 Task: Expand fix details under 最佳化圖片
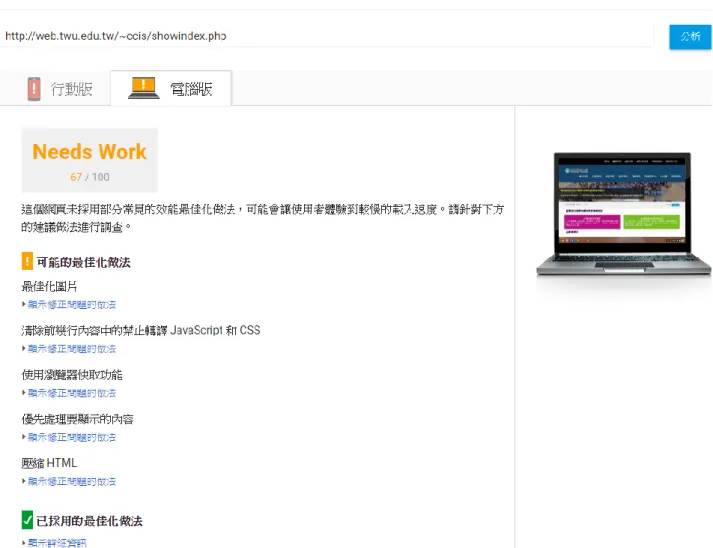(71, 305)
